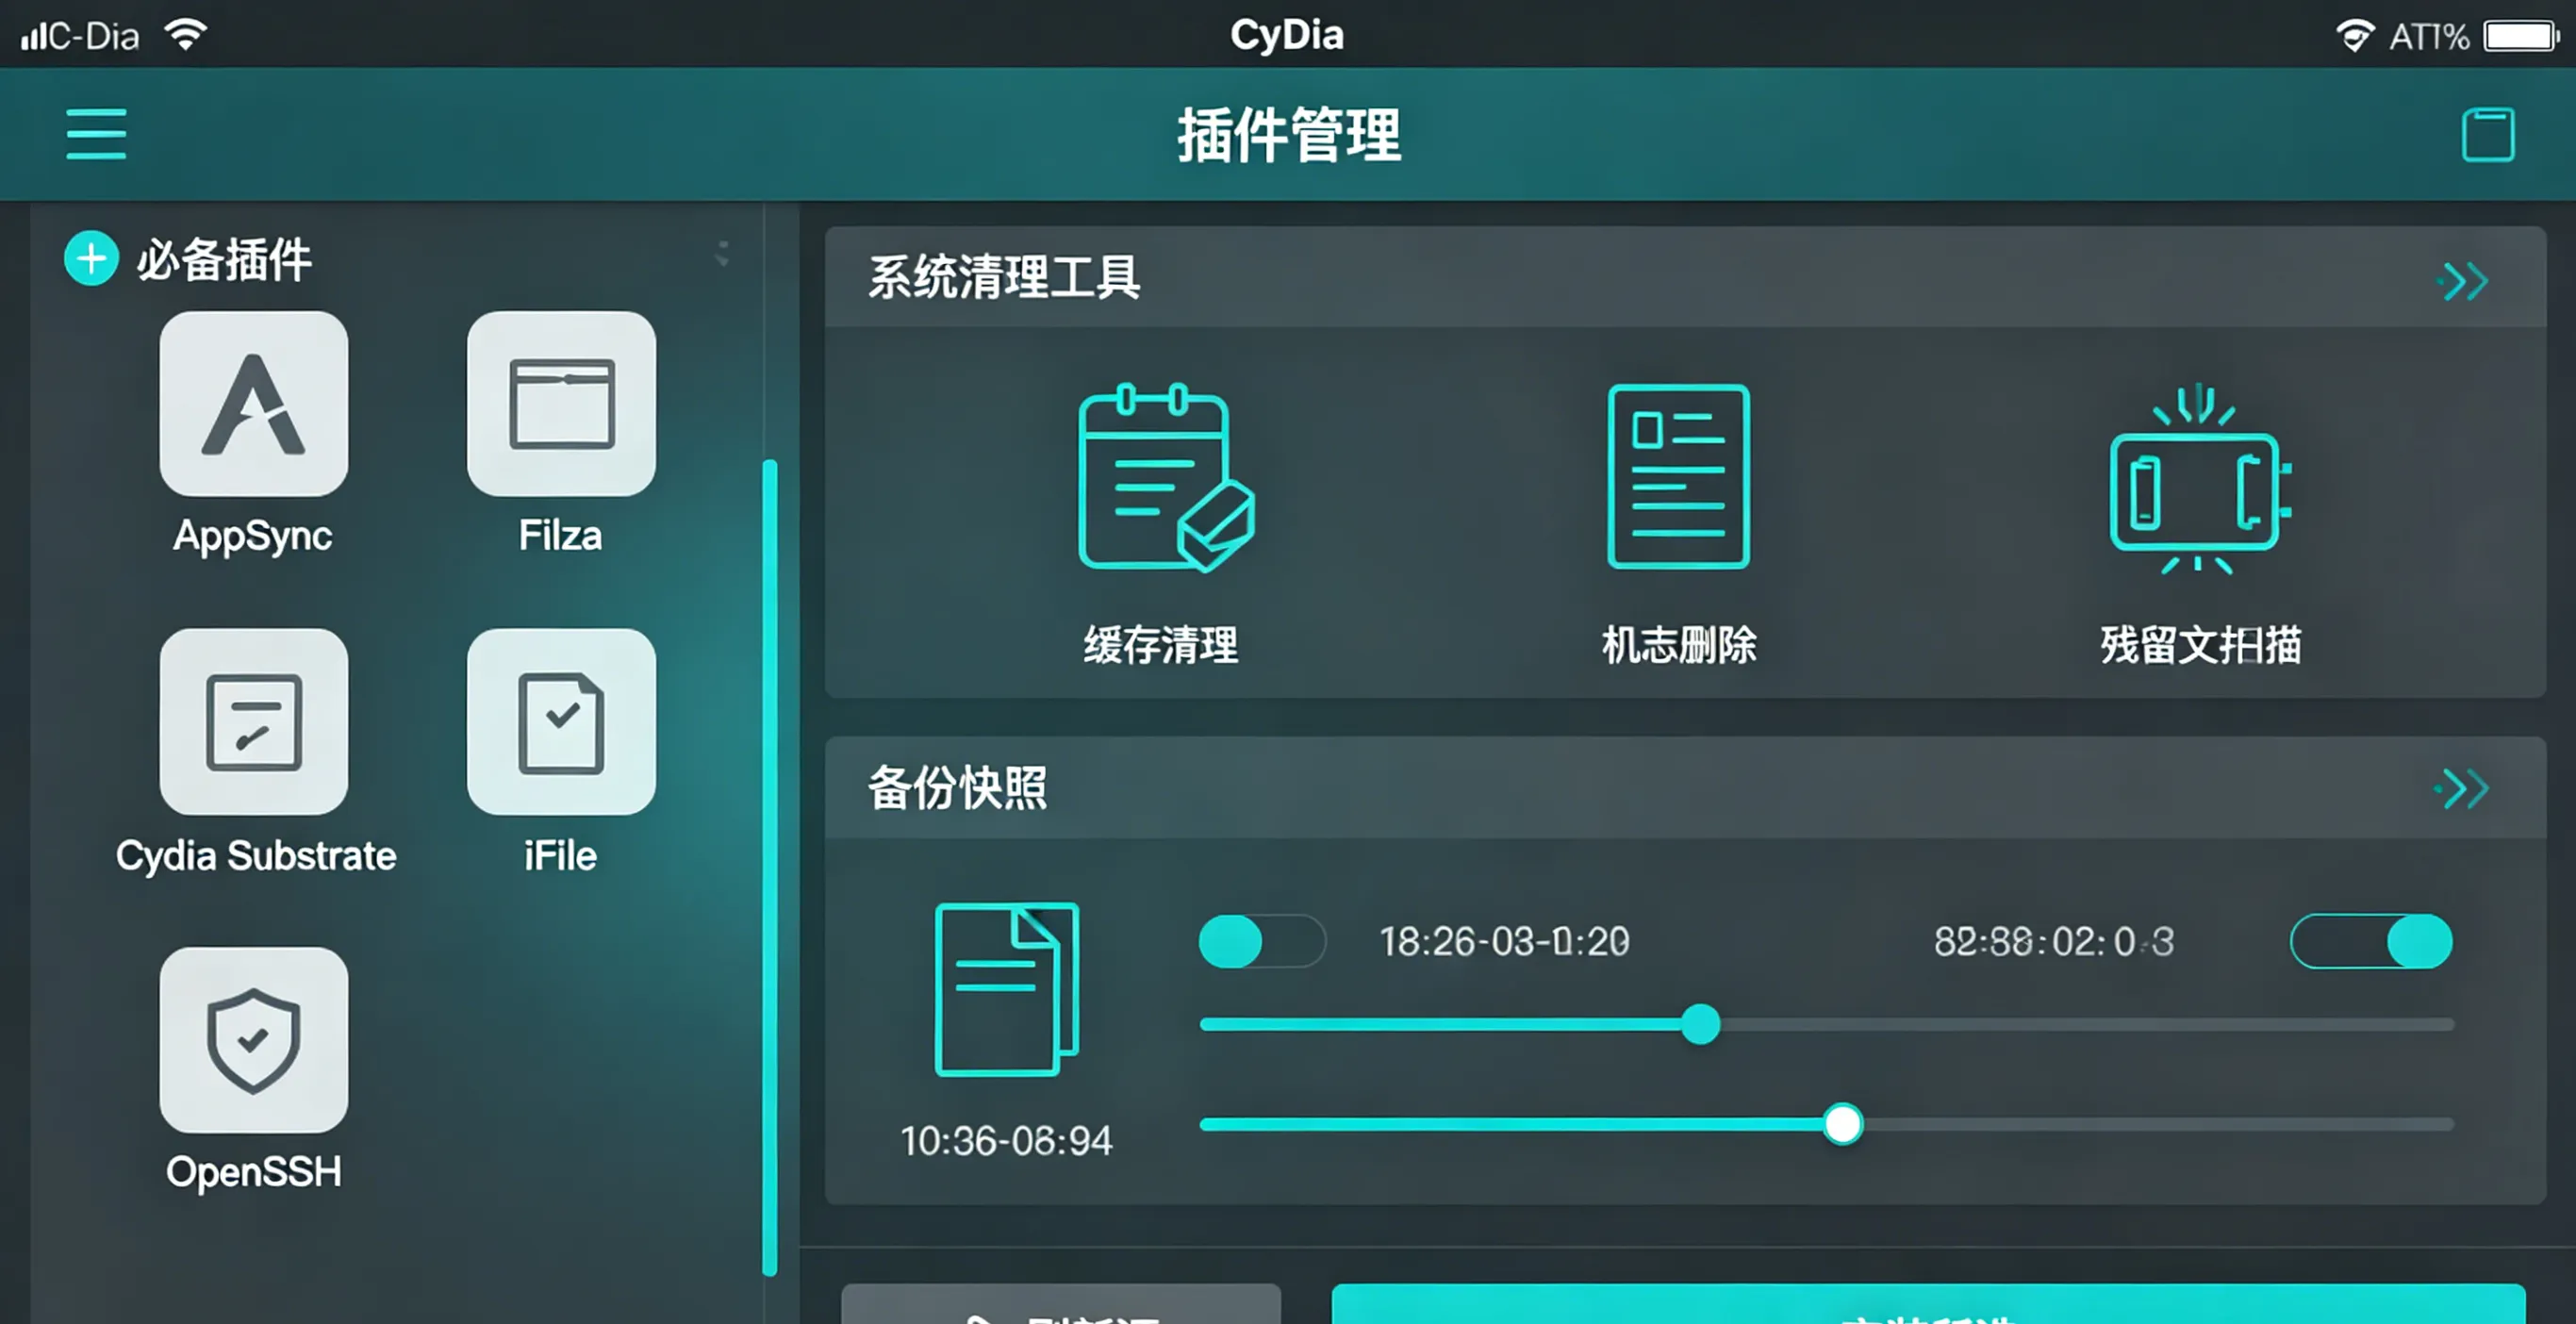
Task: Tap the plus icon beside 必备插件
Action: coord(91,258)
